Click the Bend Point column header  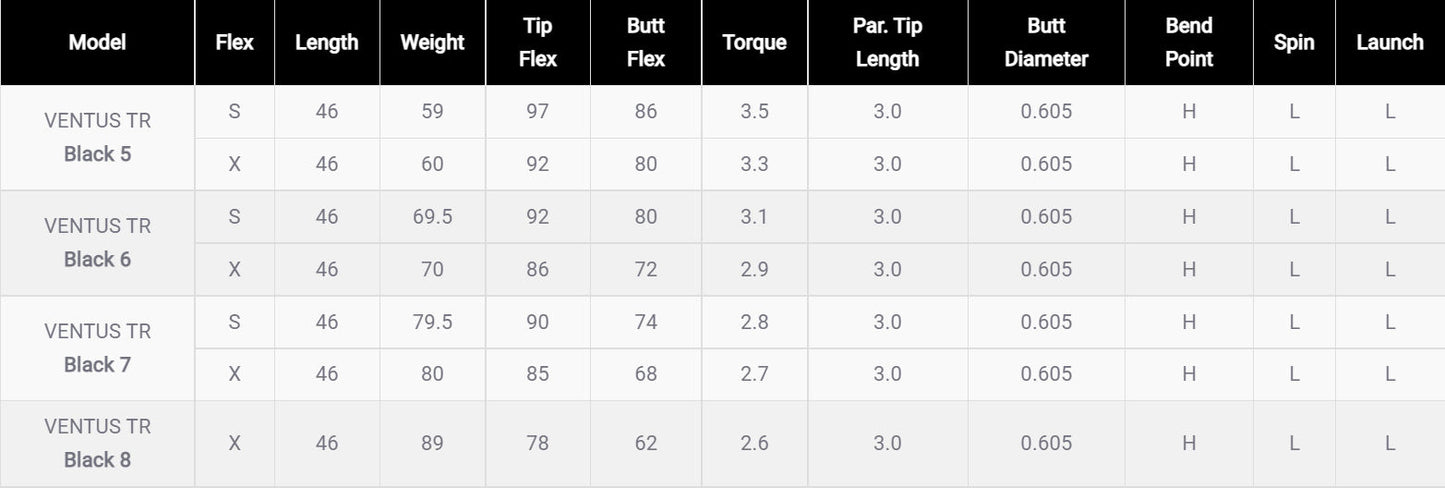(x=1189, y=43)
